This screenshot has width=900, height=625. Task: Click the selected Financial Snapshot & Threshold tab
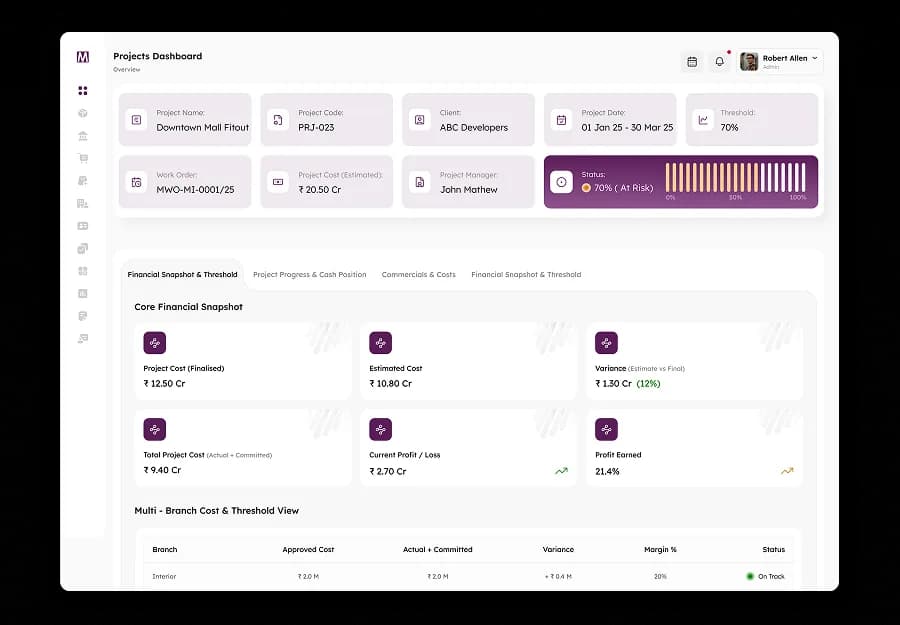(x=183, y=274)
